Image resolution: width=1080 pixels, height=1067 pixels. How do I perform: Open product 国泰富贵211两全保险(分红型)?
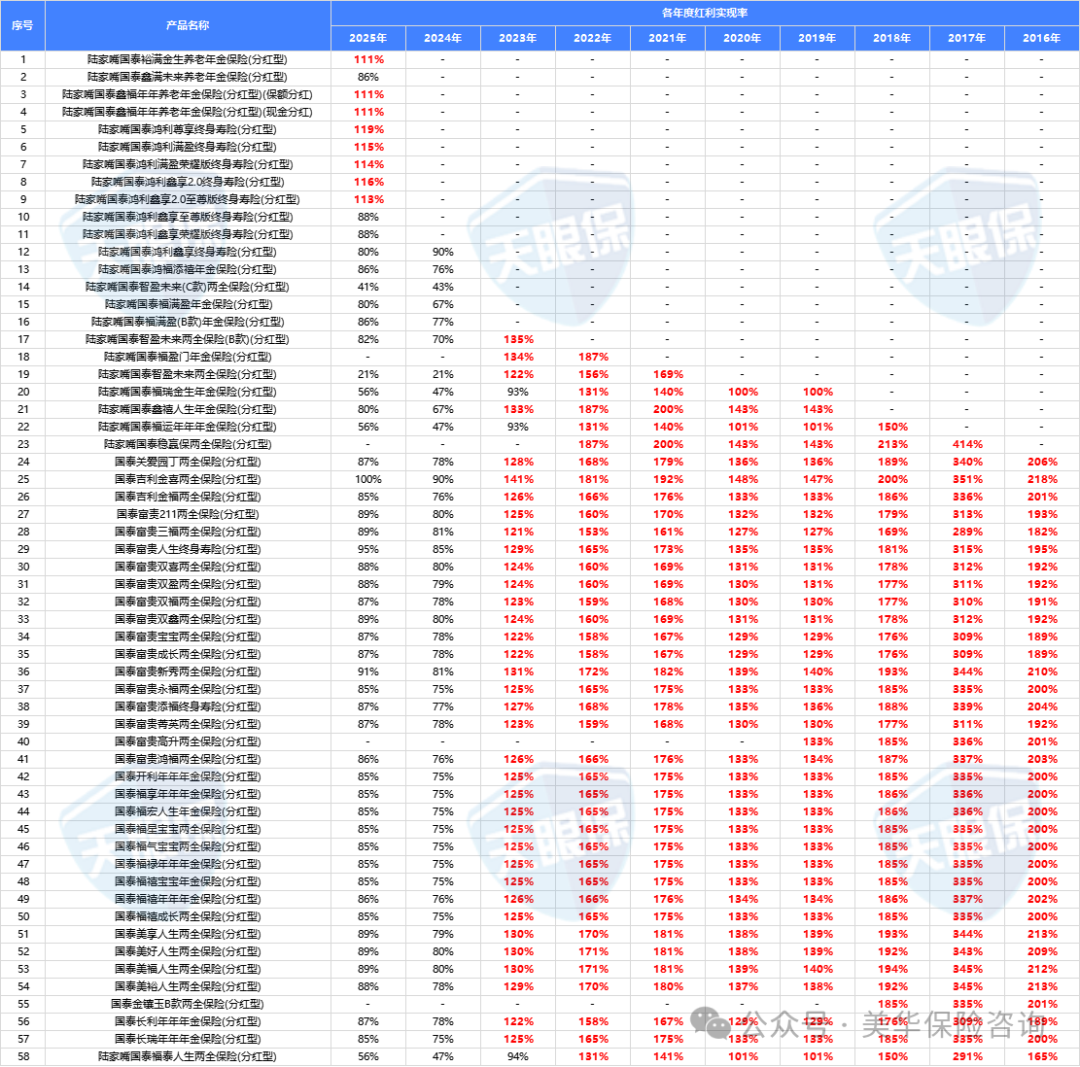point(188,514)
